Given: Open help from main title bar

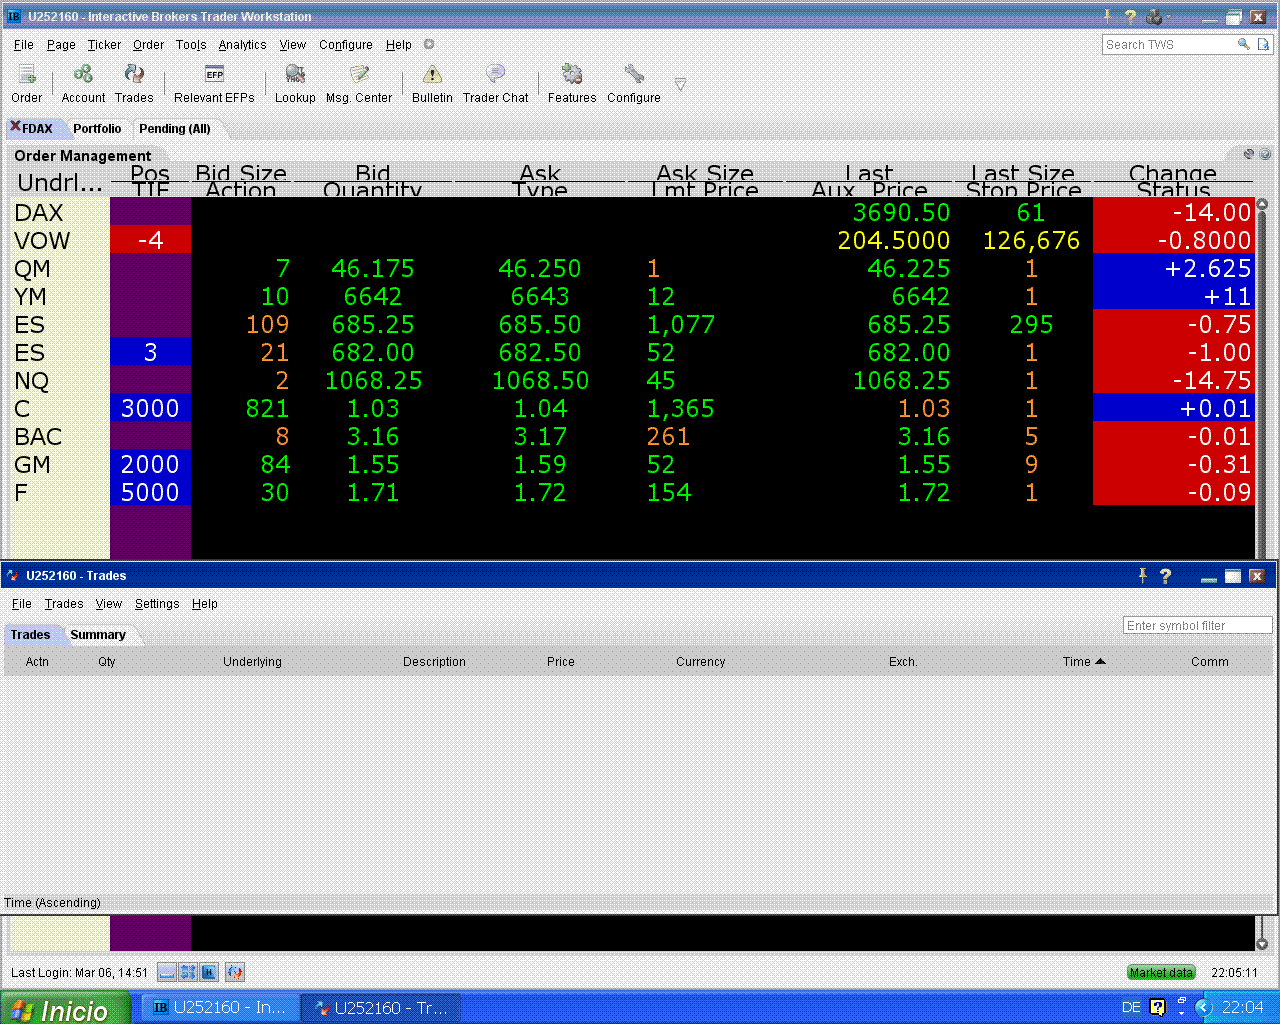Looking at the screenshot, I should point(1130,17).
